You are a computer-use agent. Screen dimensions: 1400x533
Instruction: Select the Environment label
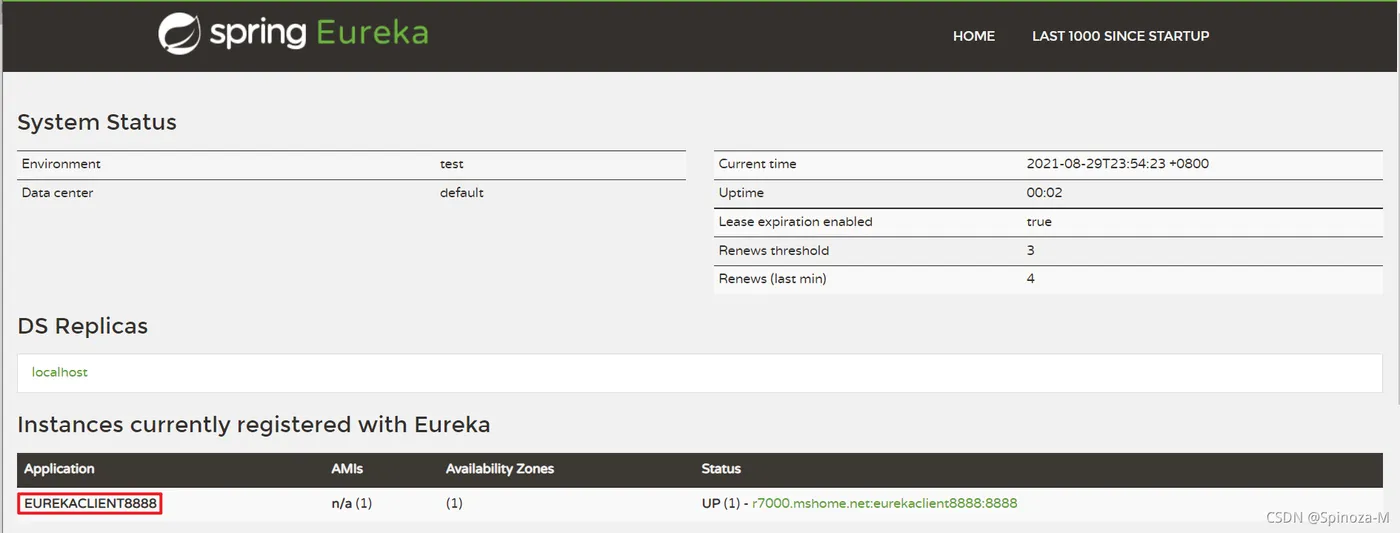coord(61,164)
